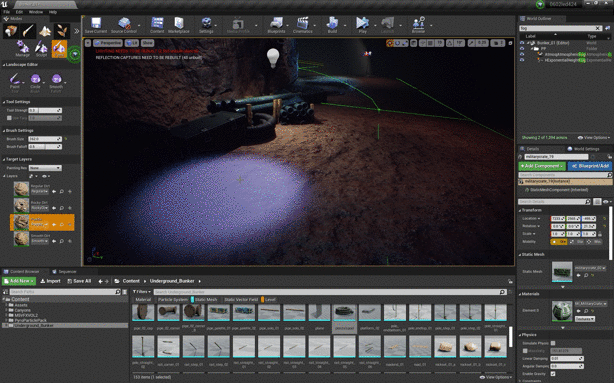Viewport: 614px width, 383px height.
Task: Click the Play toolbar button
Action: click(363, 25)
